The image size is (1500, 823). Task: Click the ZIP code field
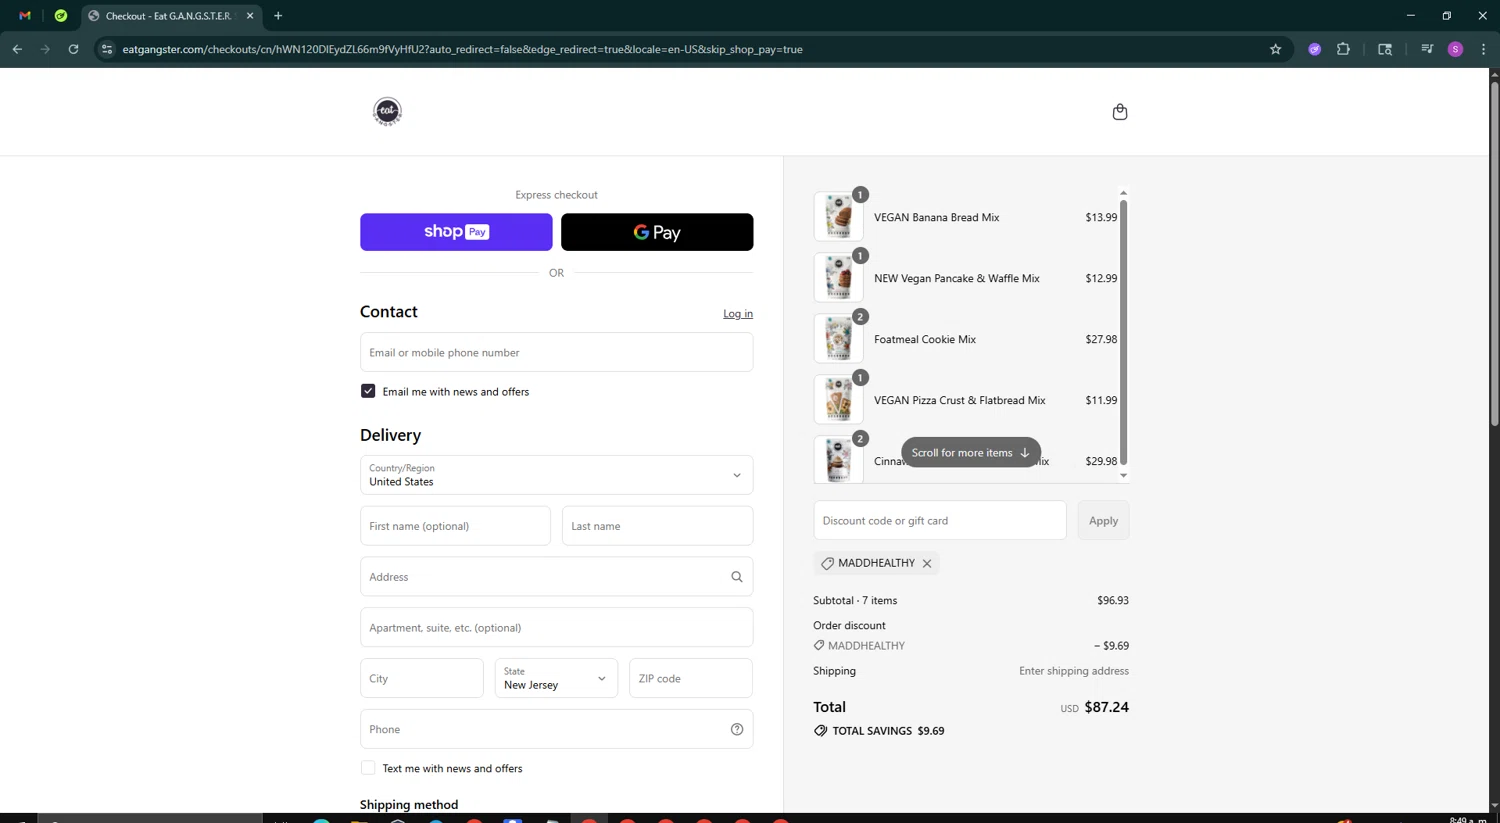tap(691, 678)
